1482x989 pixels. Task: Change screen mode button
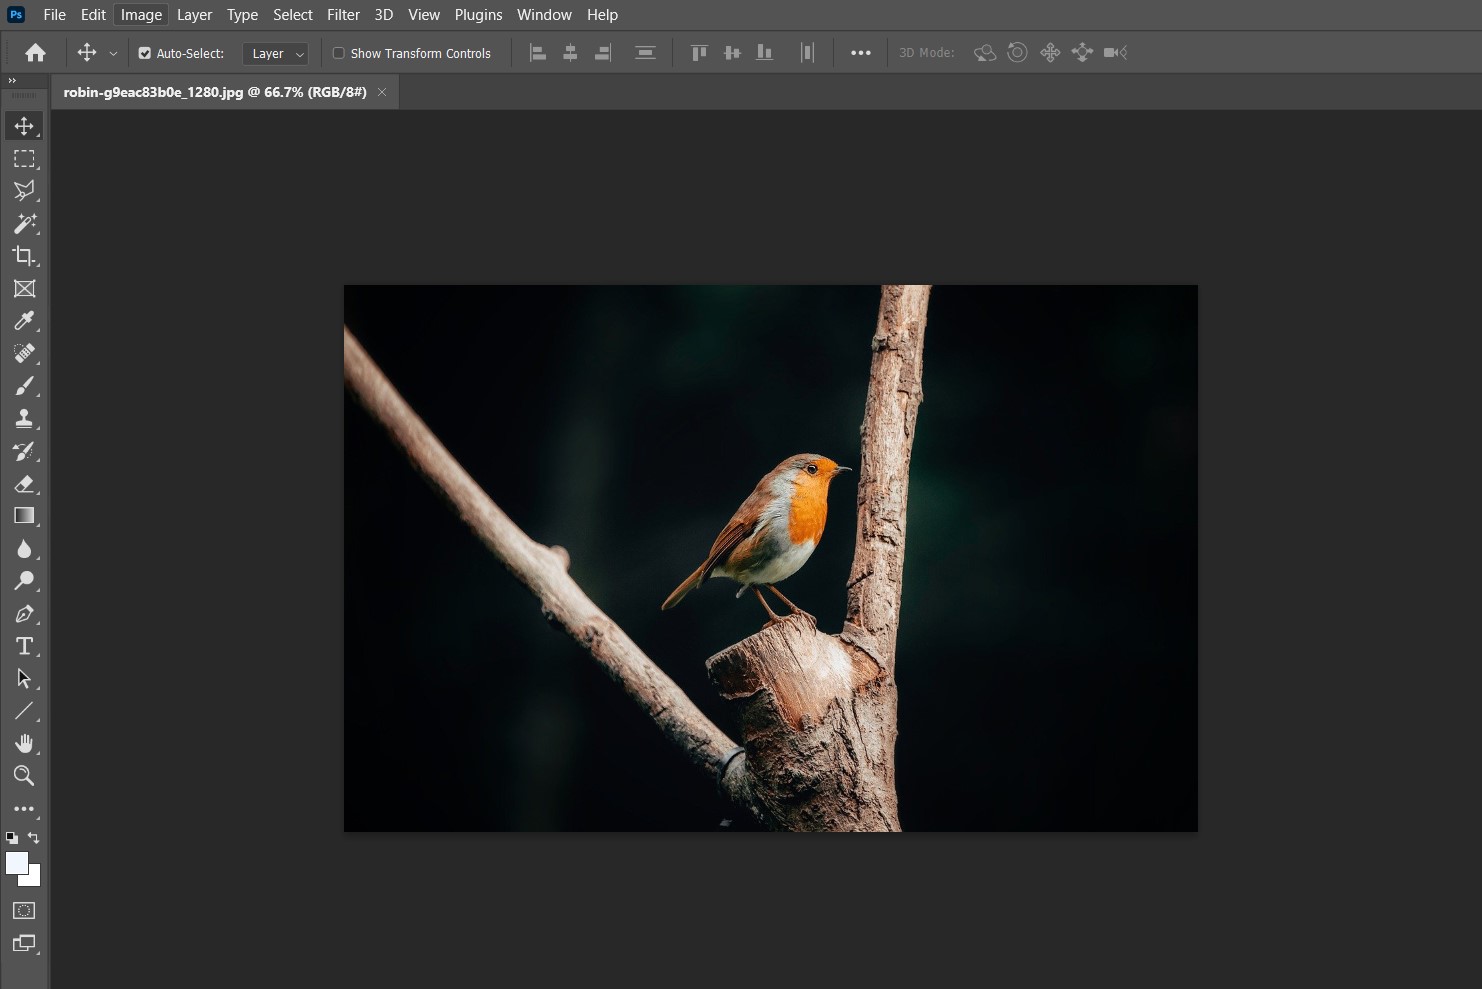pos(24,943)
